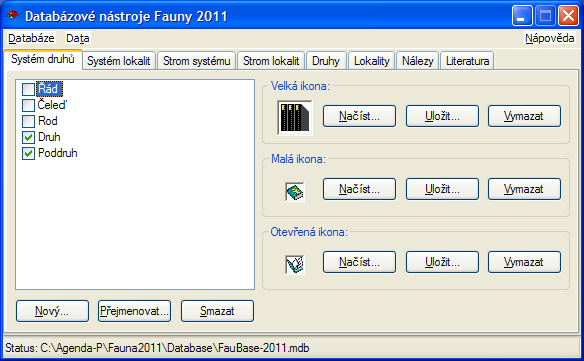584x361 pixels.
Task: Click the status bar database path
Action: coord(175,348)
